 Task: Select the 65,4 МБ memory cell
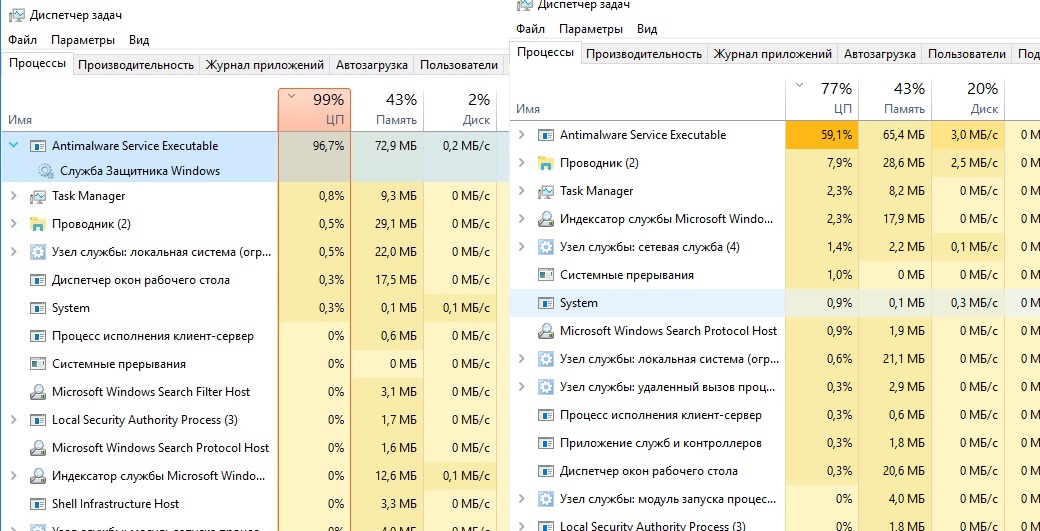click(x=894, y=135)
